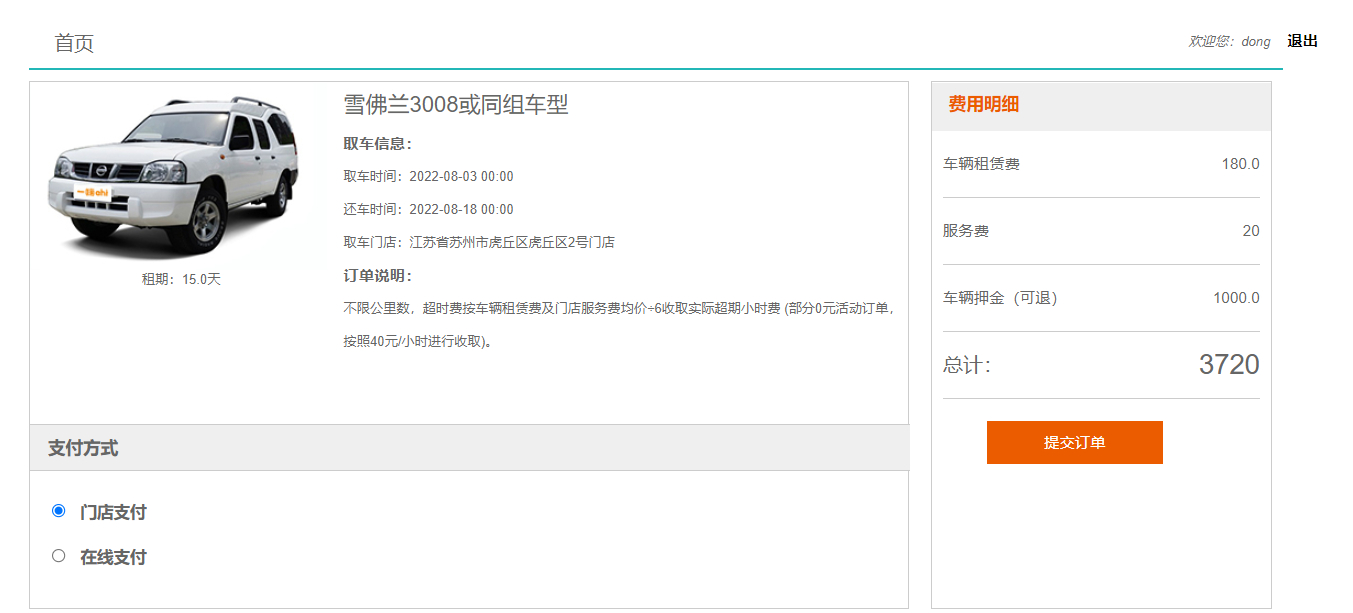
Task: Click the 门店支付 label text
Action: pyautogui.click(x=113, y=513)
